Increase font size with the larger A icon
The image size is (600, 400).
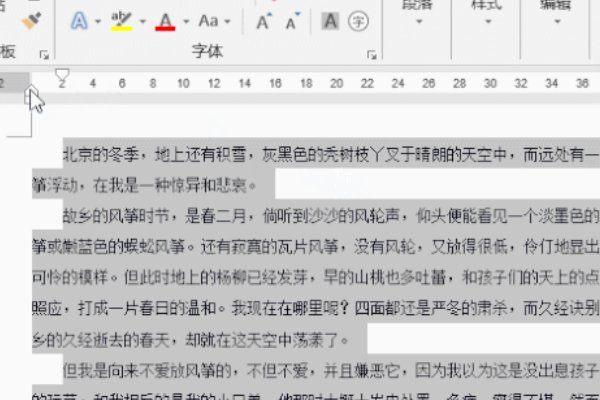click(264, 21)
